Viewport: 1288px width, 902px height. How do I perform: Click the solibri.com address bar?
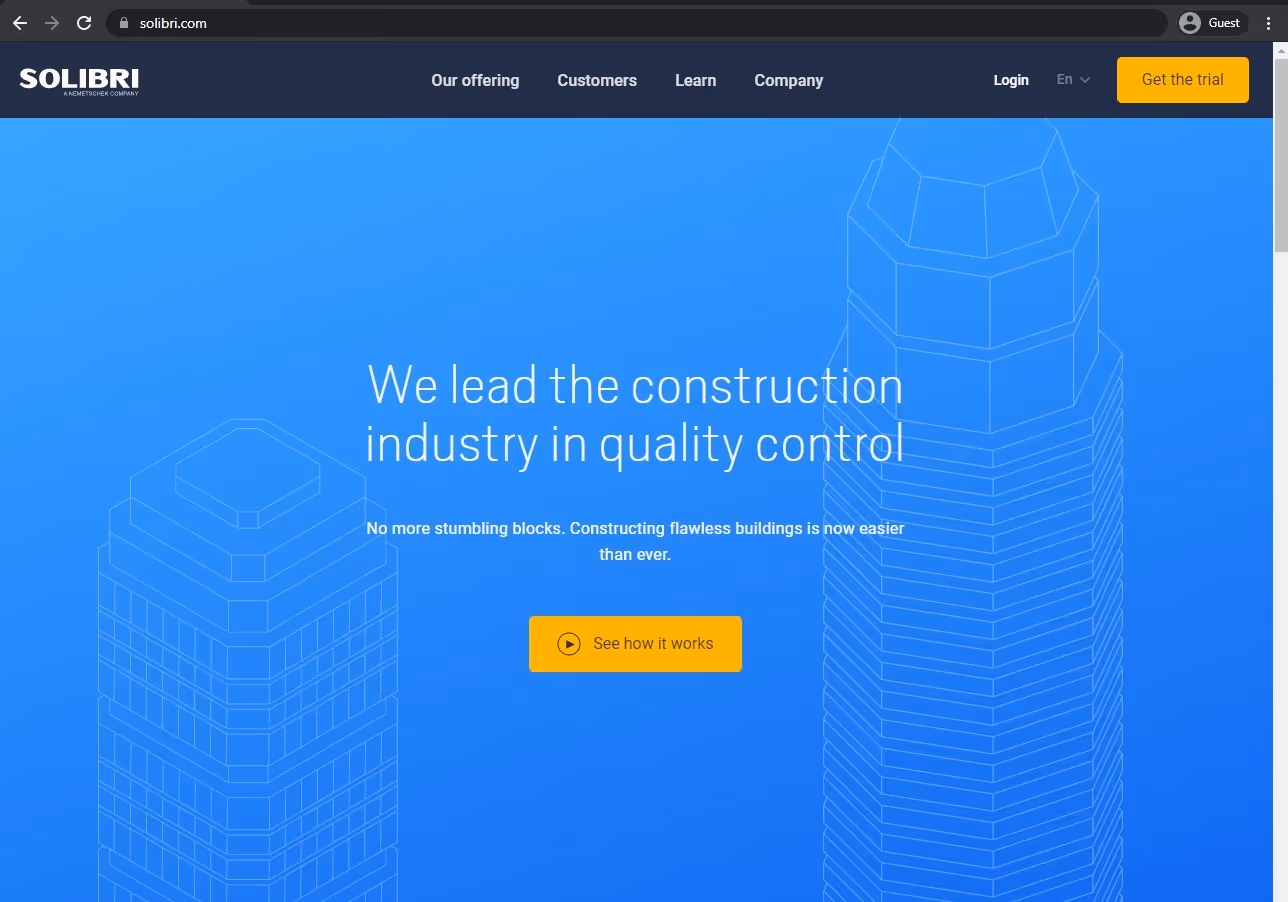[x=636, y=23]
